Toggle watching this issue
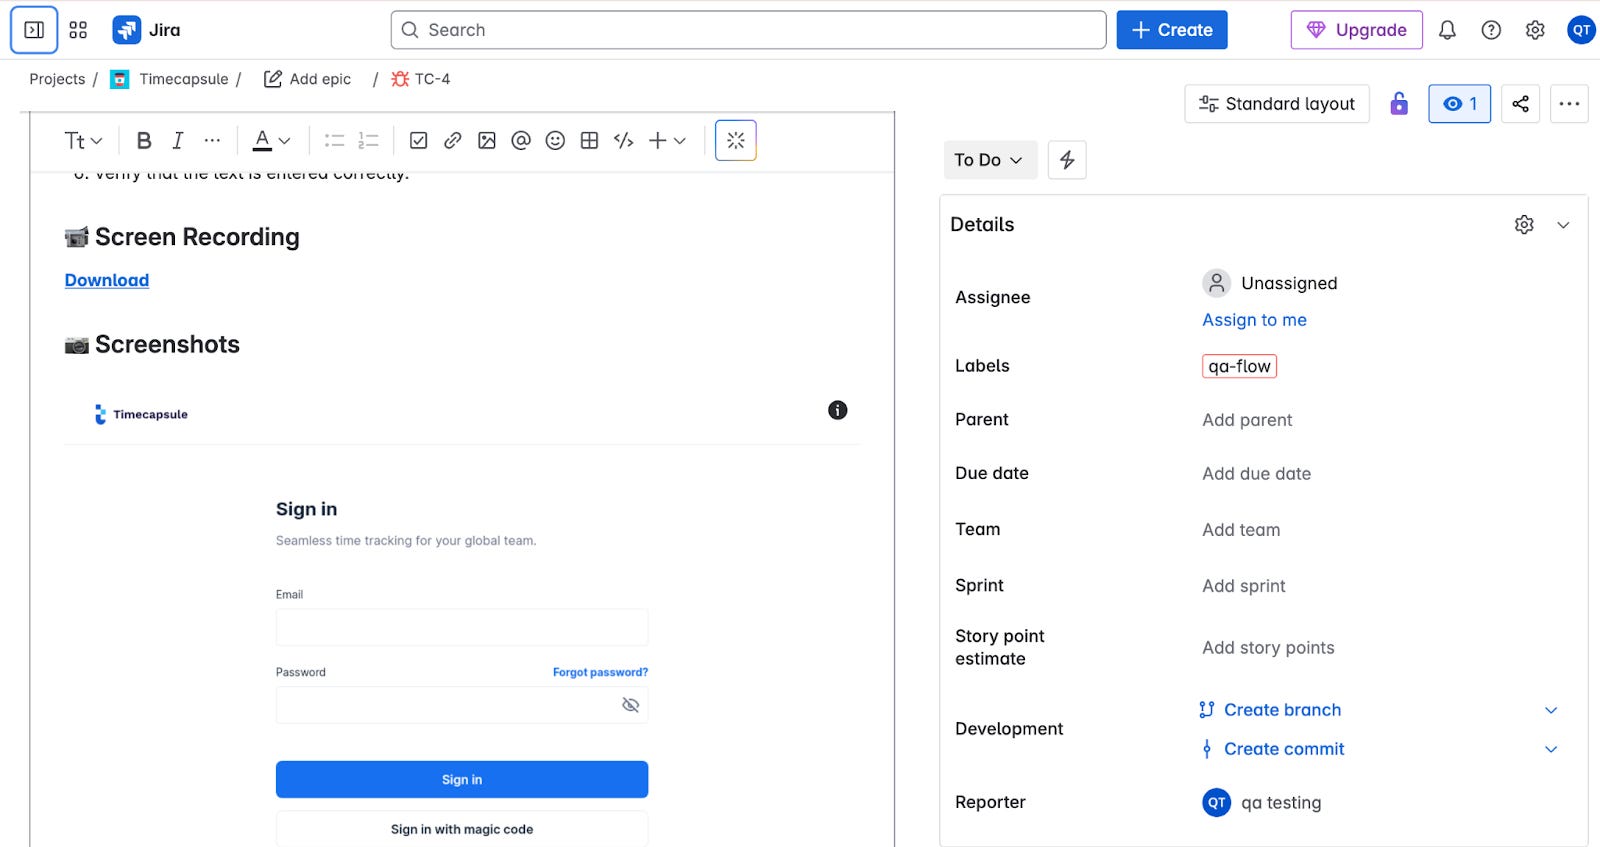Image resolution: width=1600 pixels, height=847 pixels. pyautogui.click(x=1460, y=104)
